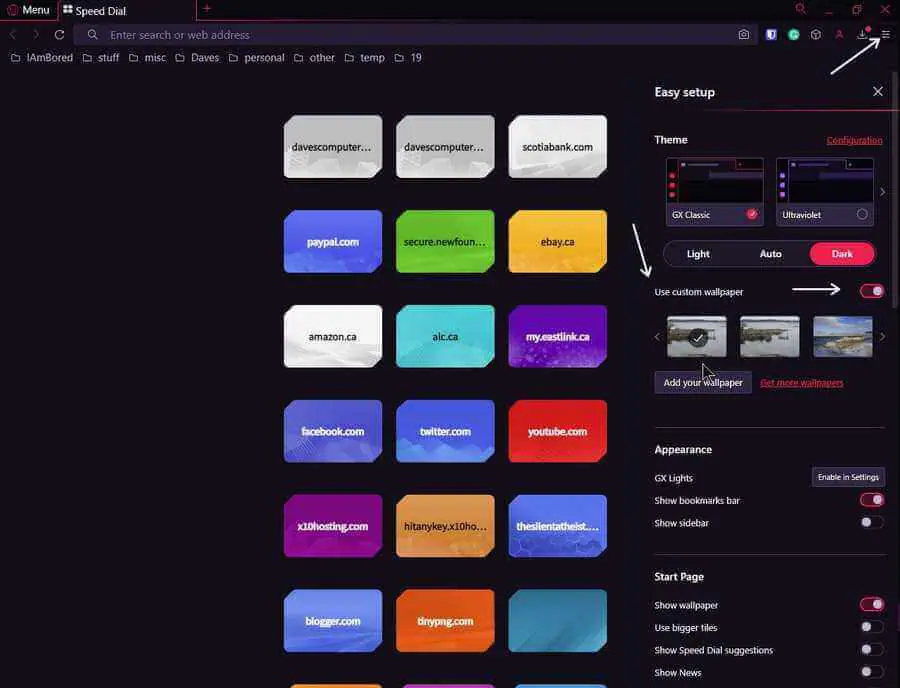This screenshot has width=900, height=688.
Task: Open the blogger.com Speed Dial tile
Action: [x=333, y=621]
